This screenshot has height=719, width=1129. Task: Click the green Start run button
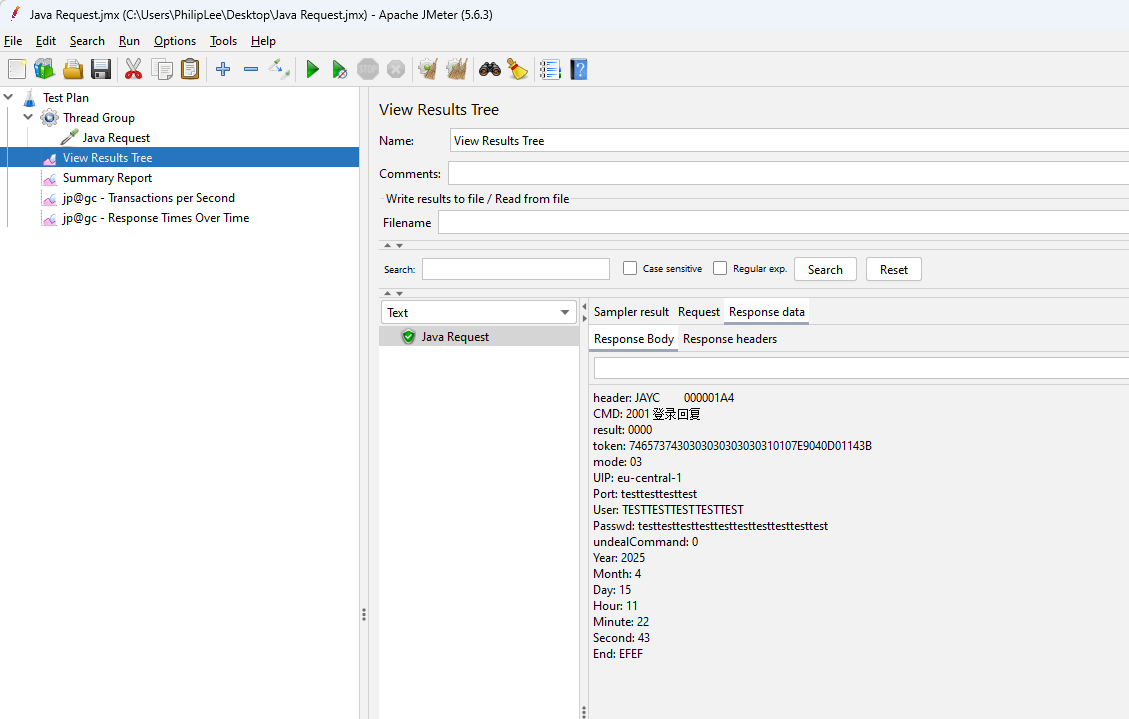[313, 69]
